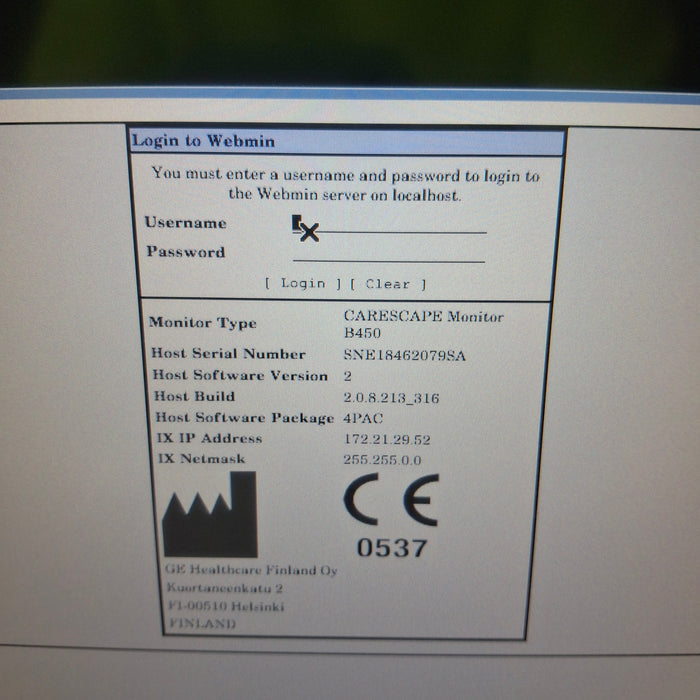The image size is (700, 700).
Task: Click the manufacturer factory icon
Action: coord(209,515)
